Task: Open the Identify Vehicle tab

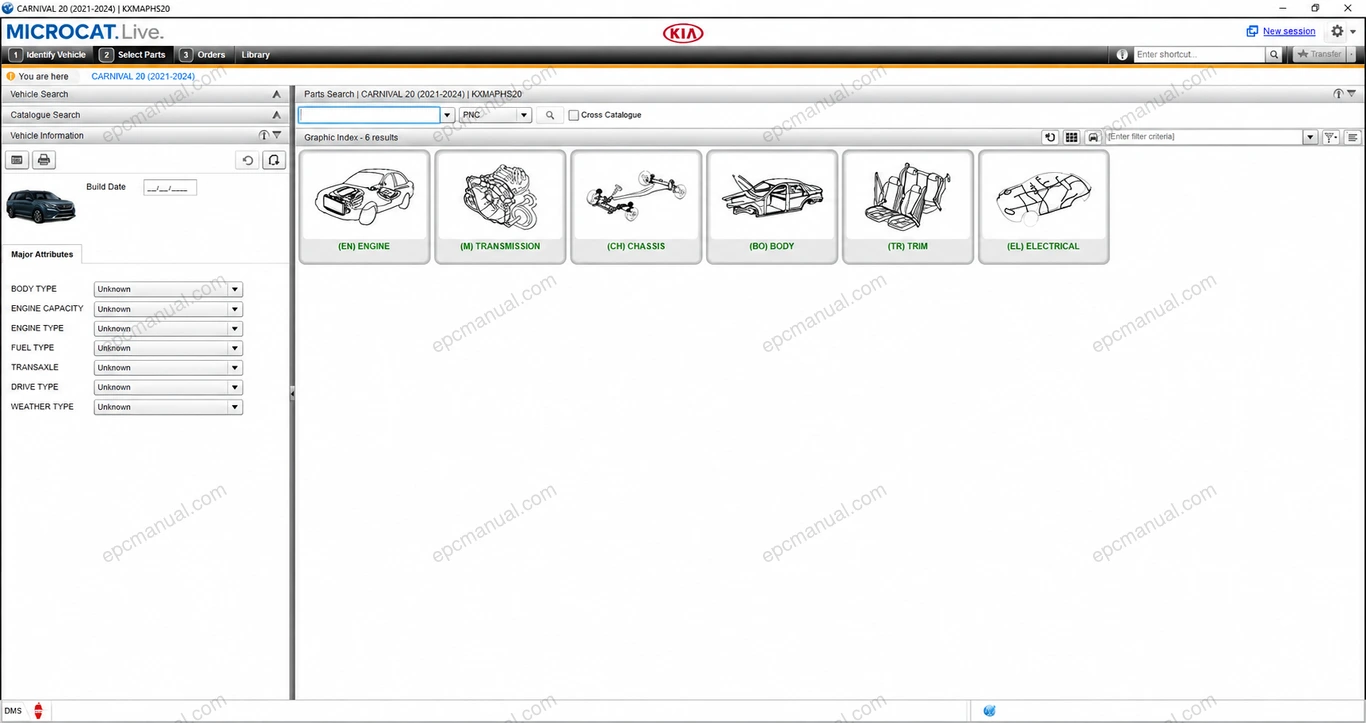Action: 48,55
